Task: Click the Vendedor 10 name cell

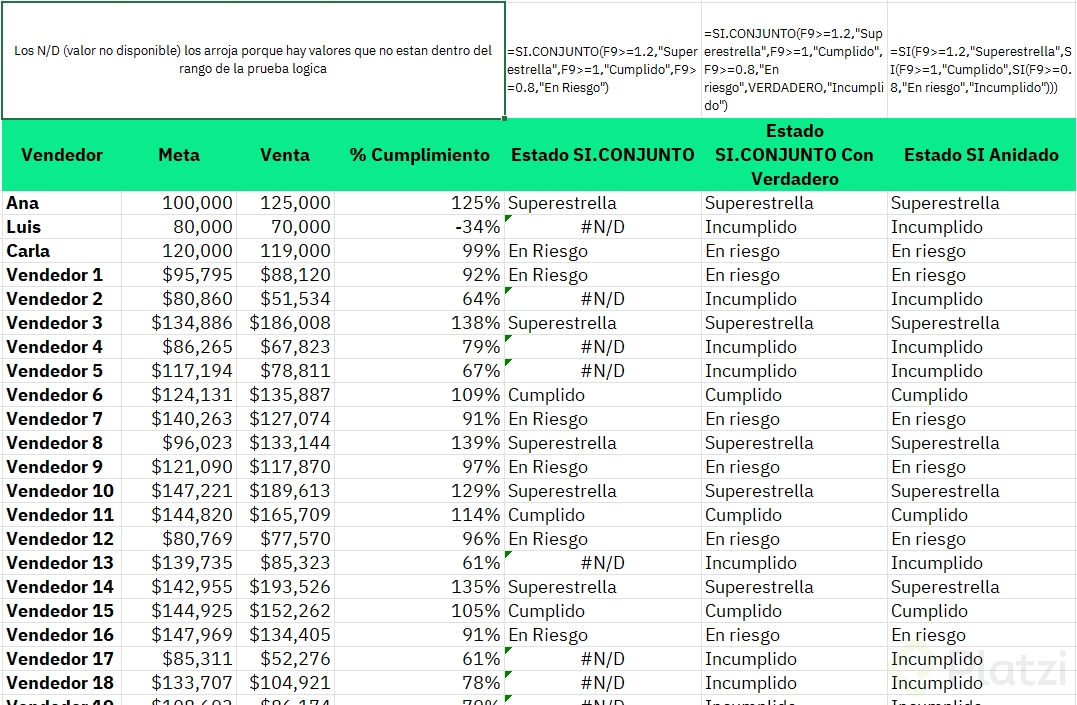Action: coord(62,491)
